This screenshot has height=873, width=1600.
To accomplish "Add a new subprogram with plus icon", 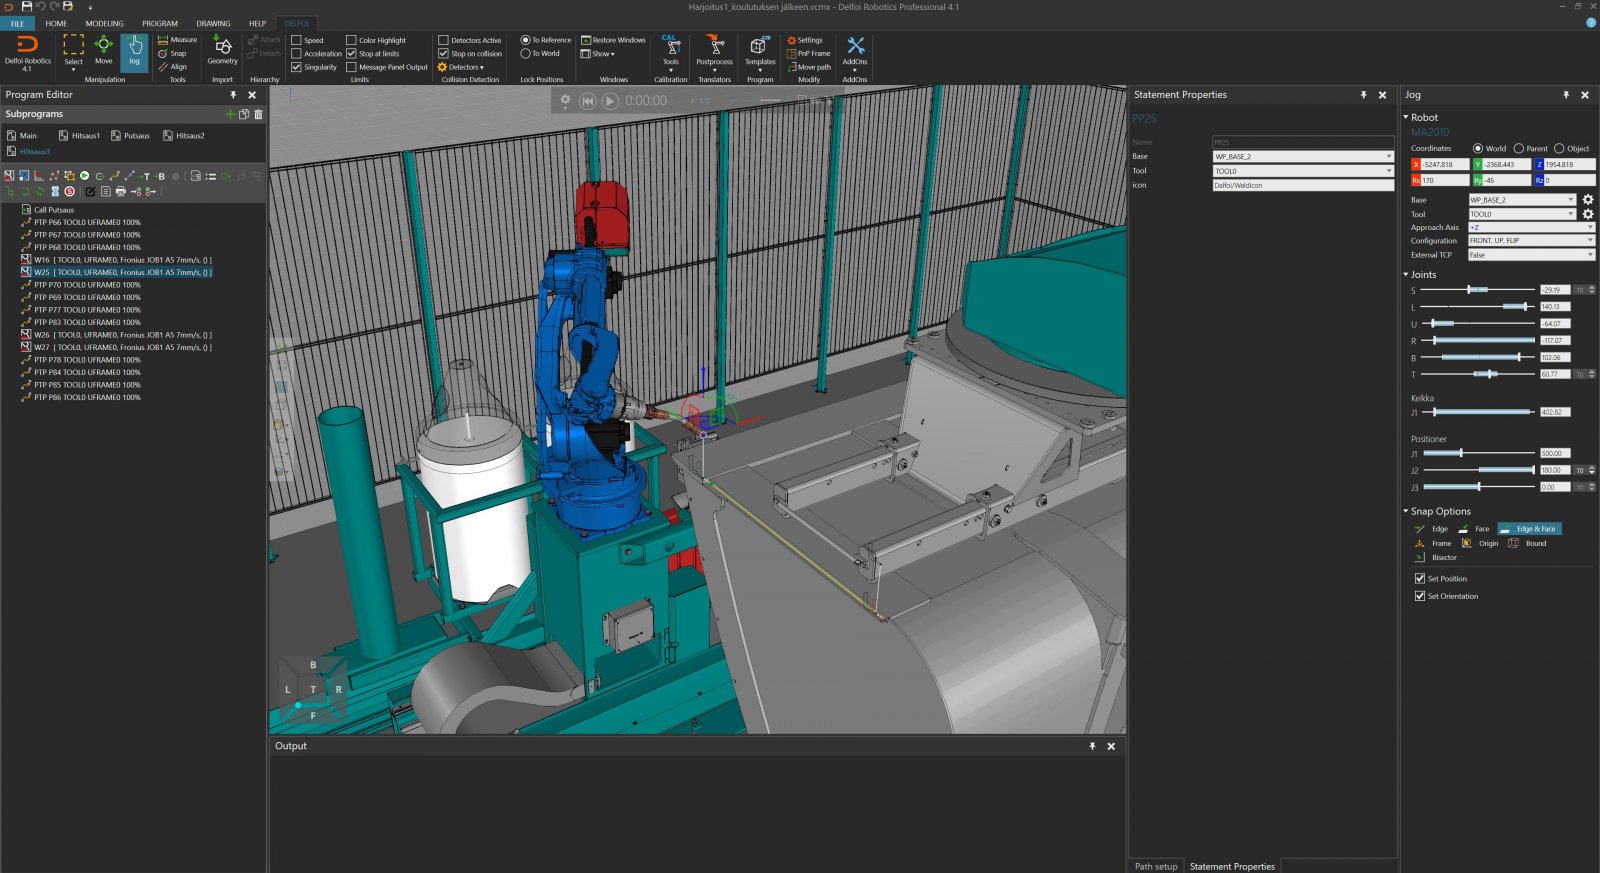I will click(230, 114).
